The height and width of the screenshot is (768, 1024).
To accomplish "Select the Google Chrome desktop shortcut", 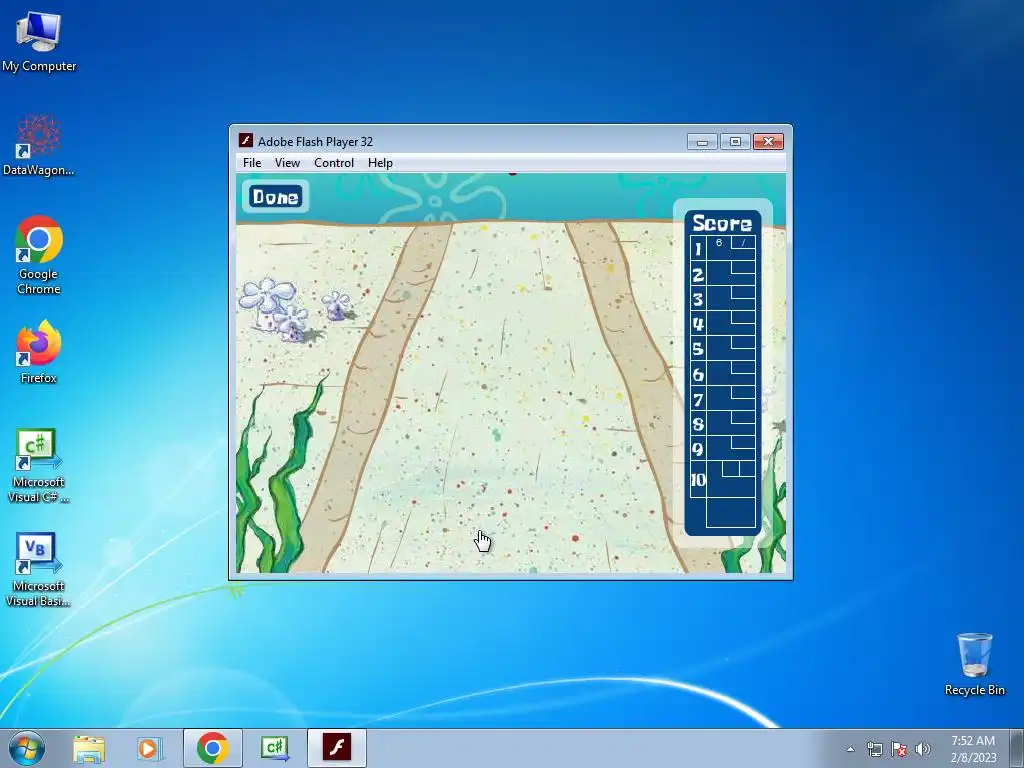I will point(39,255).
